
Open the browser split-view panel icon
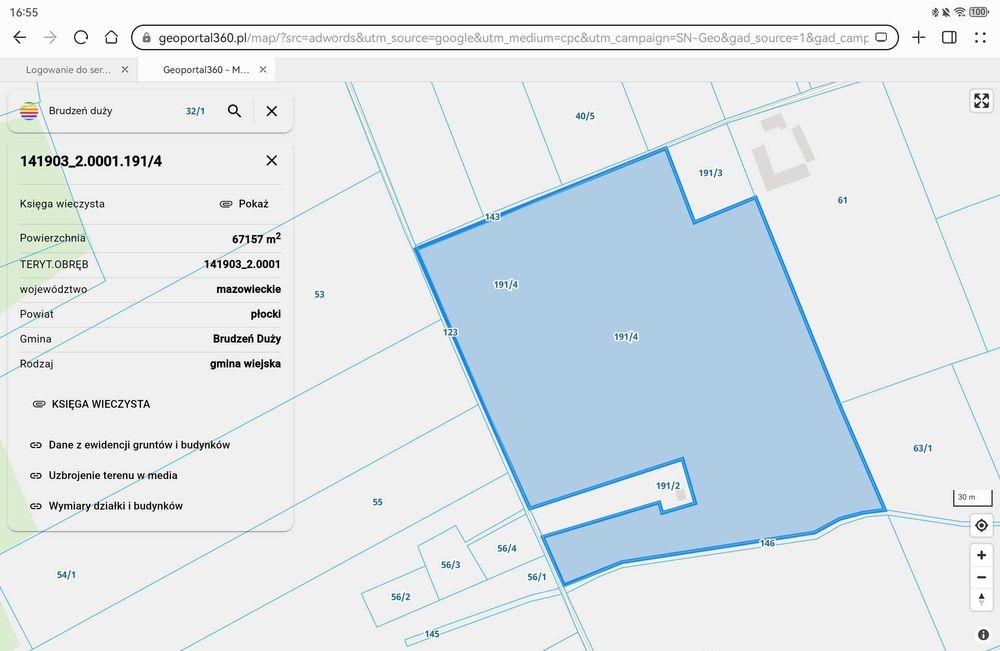tap(949, 38)
